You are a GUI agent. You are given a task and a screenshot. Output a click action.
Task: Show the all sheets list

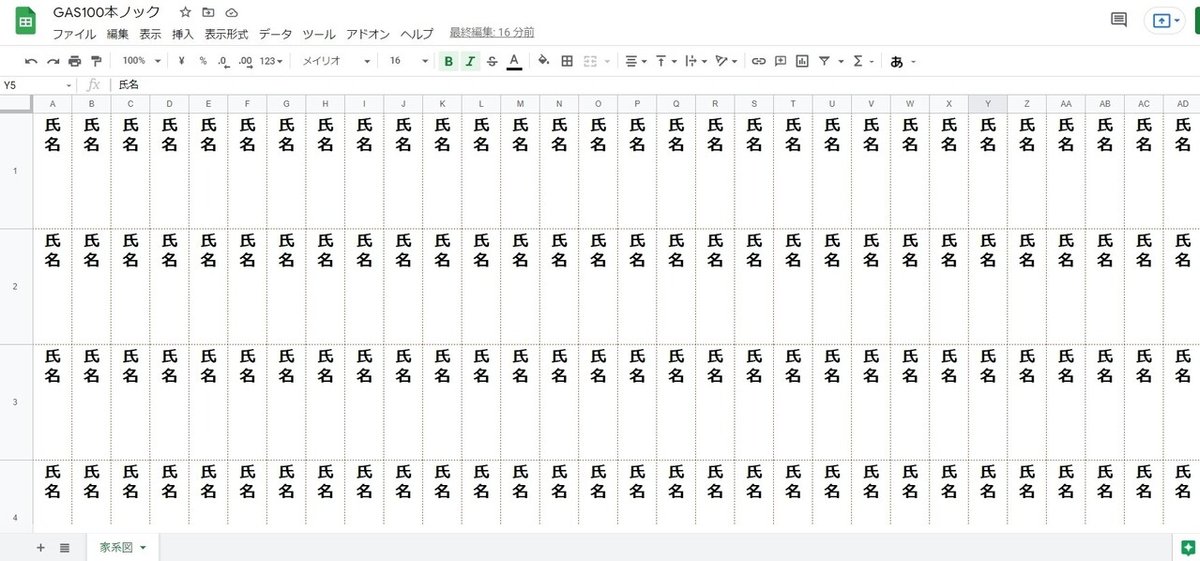[64, 547]
